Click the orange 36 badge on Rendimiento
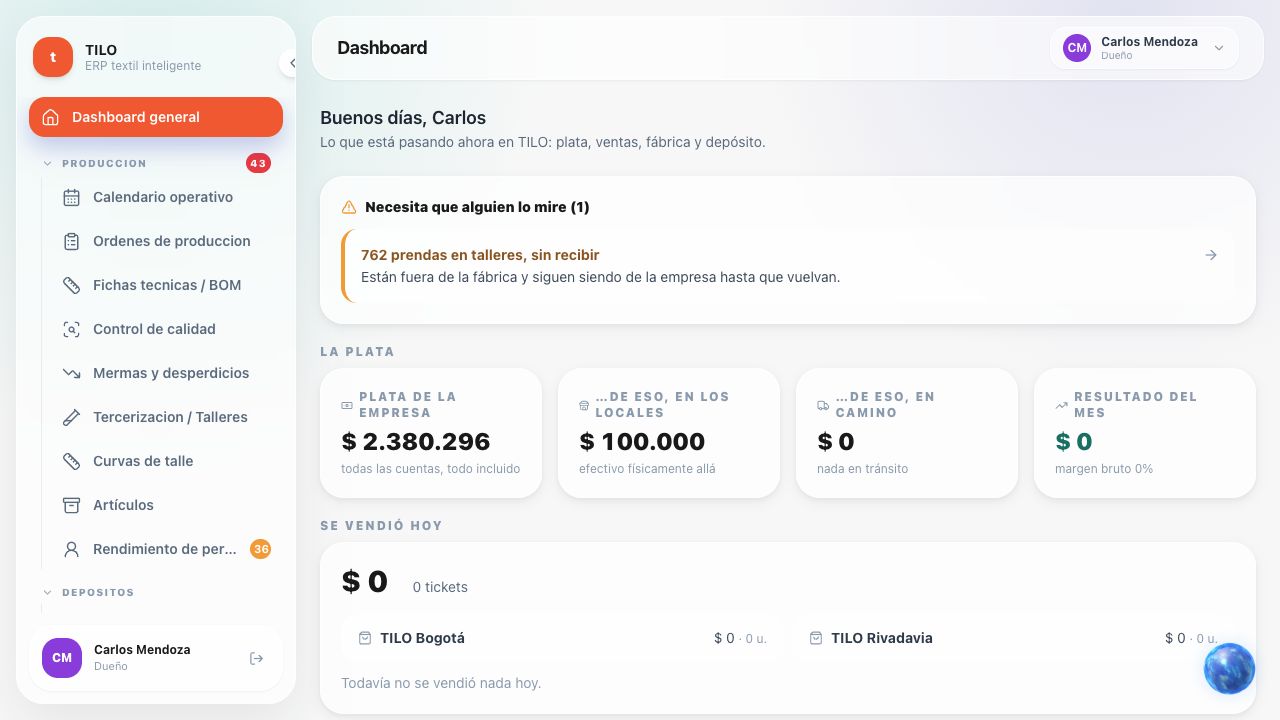Screen dimensions: 1280x720 (x=260, y=549)
